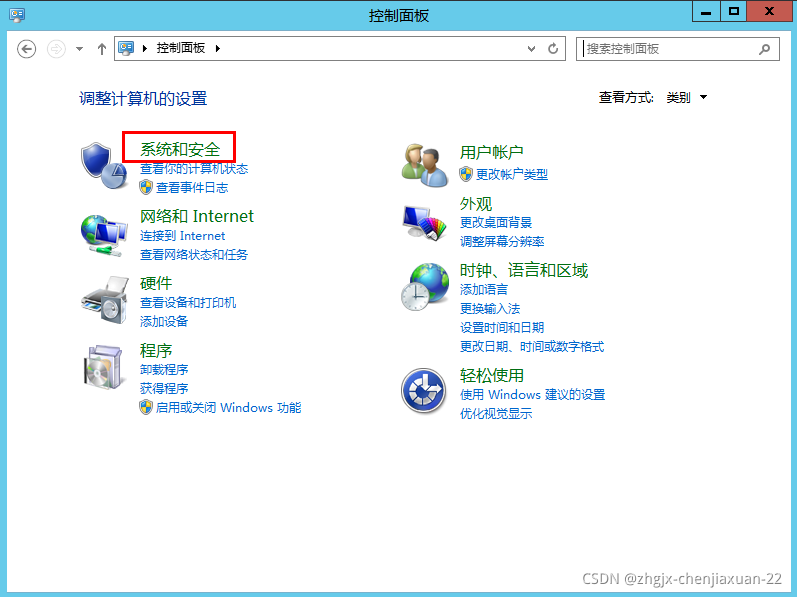This screenshot has width=797, height=597.
Task: Expand the chevron after 控制面板 in breadcrumb
Action: click(218, 48)
